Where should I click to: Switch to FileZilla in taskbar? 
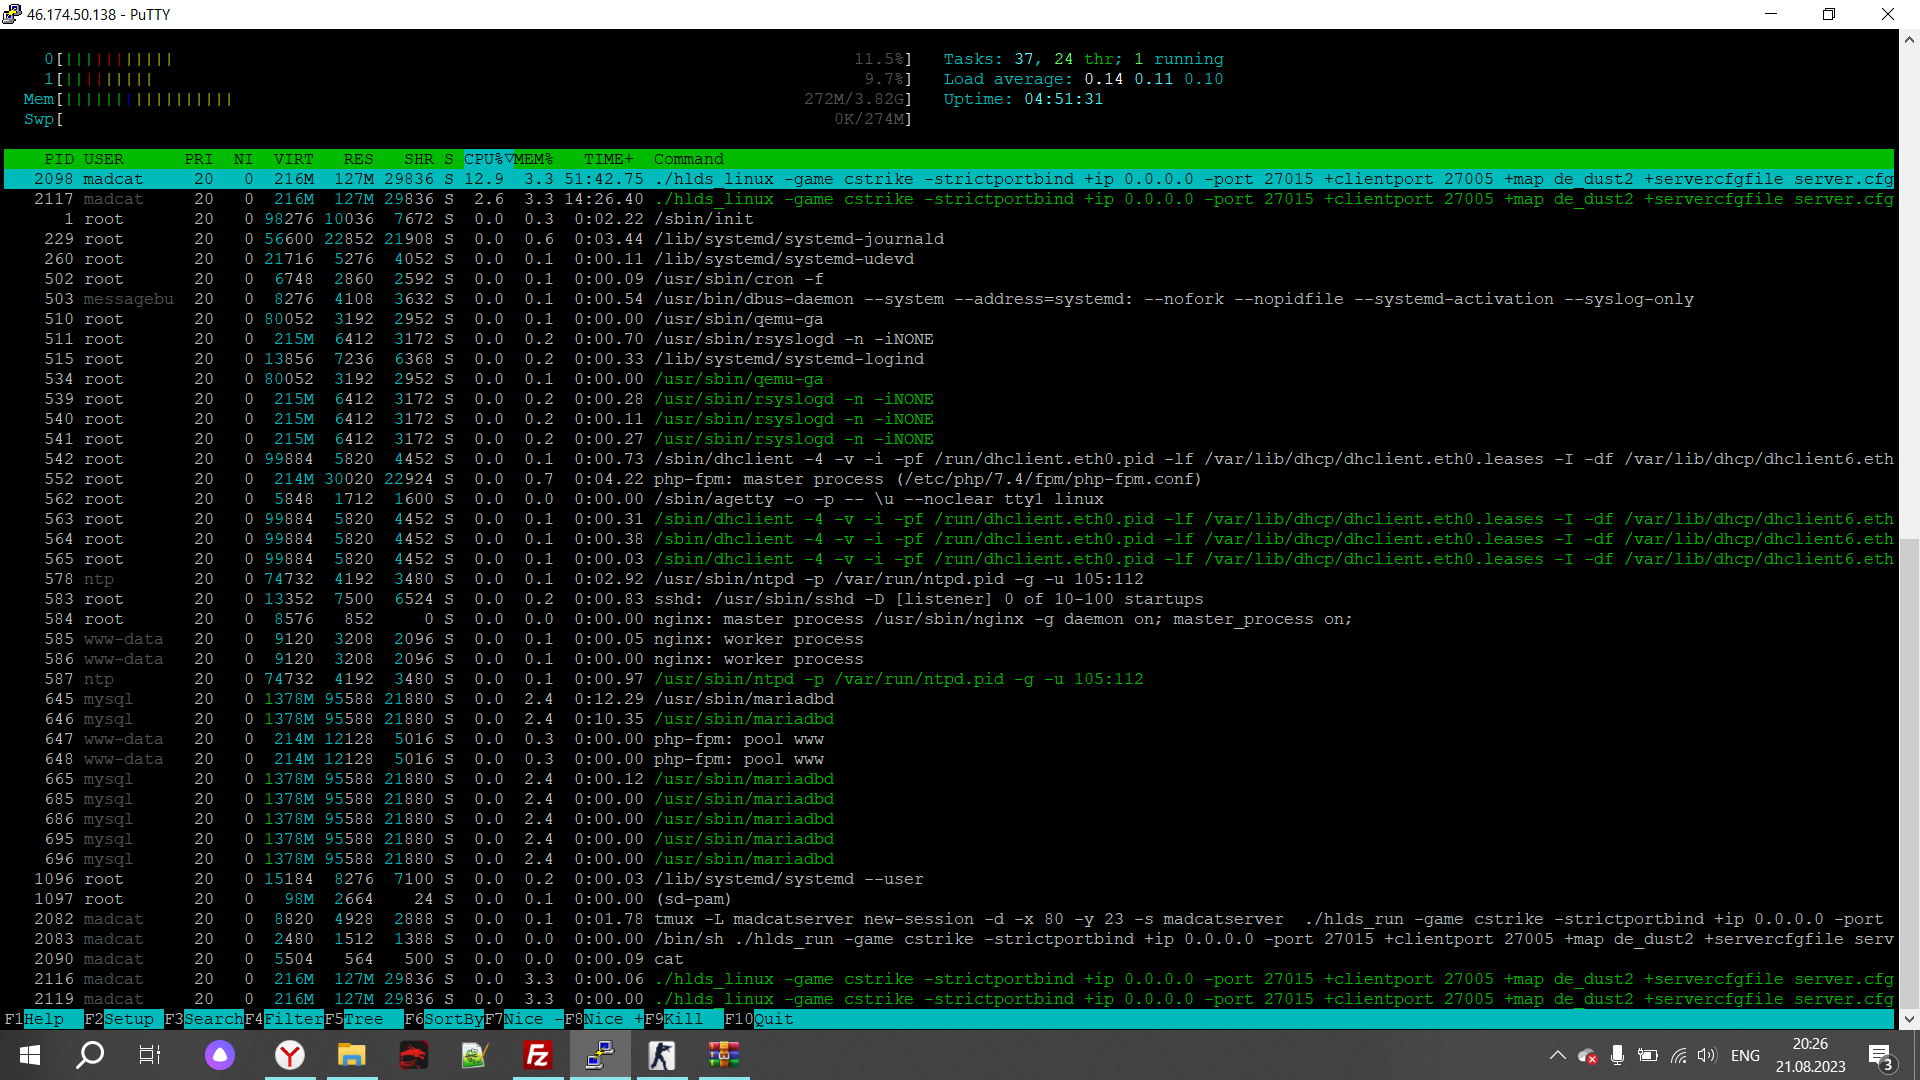(538, 1055)
